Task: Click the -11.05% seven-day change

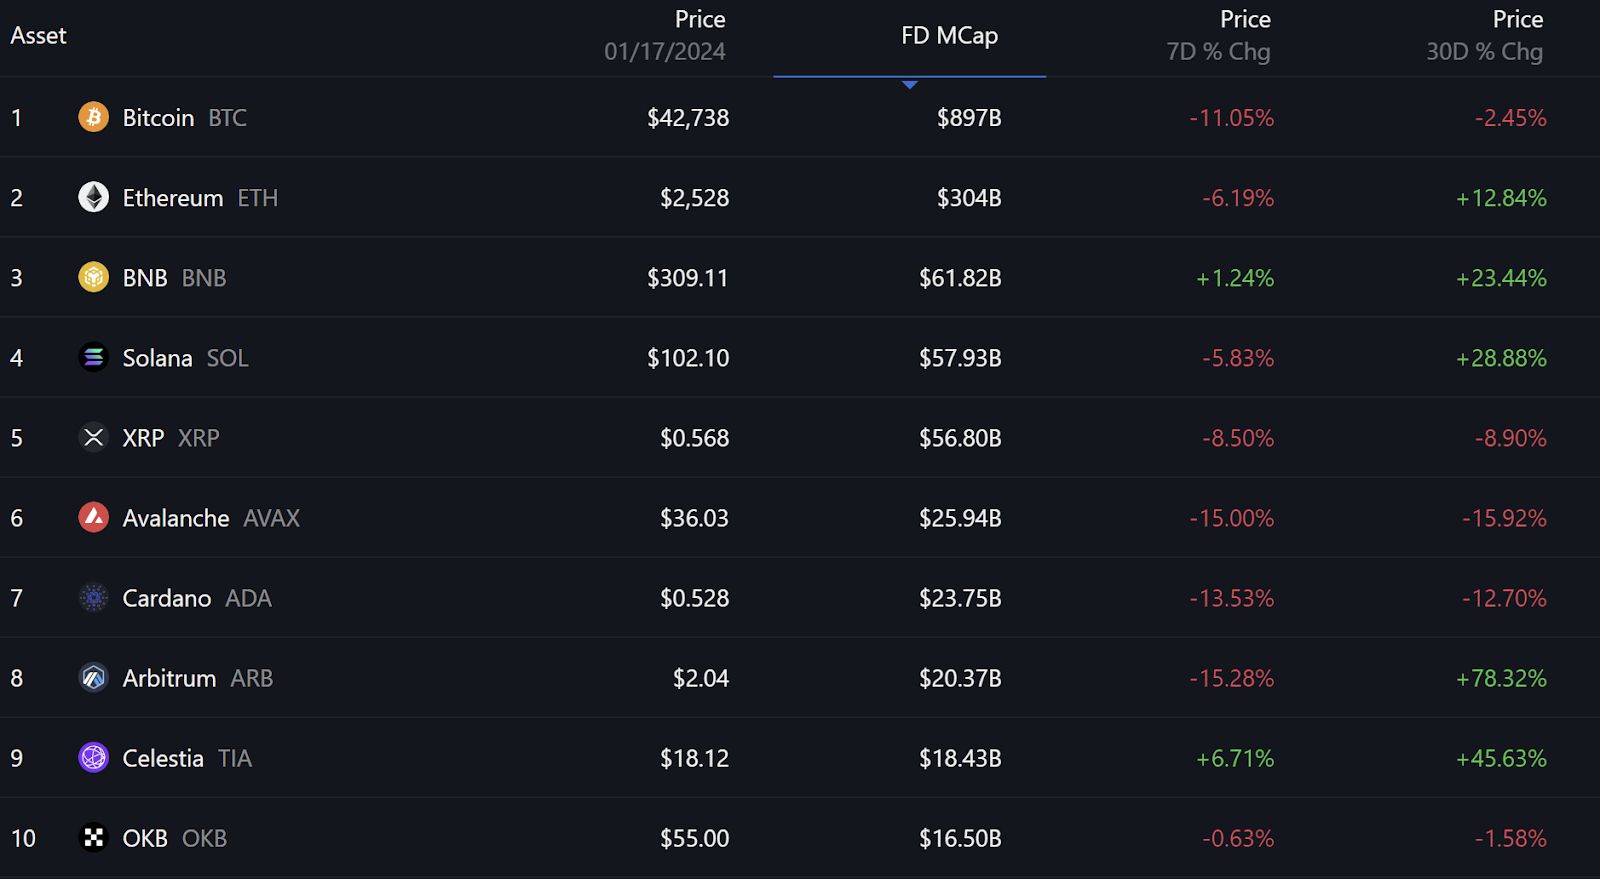Action: pyautogui.click(x=1231, y=118)
